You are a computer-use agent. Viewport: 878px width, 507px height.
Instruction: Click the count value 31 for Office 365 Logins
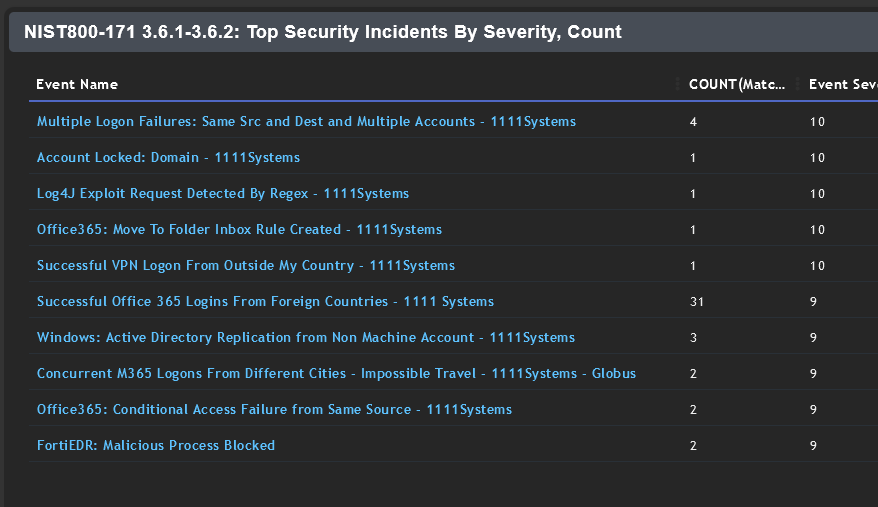coord(696,302)
